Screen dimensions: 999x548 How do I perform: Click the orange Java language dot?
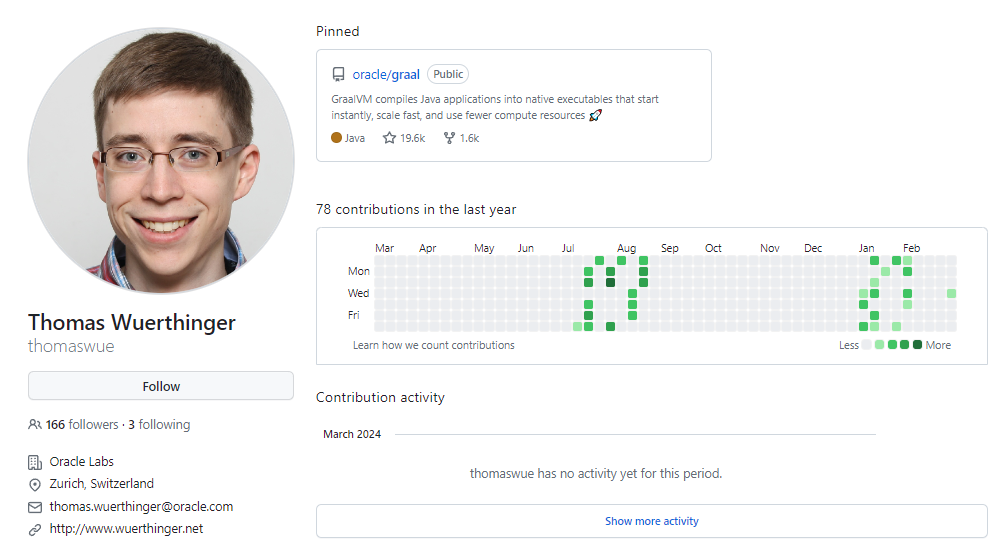(x=336, y=138)
